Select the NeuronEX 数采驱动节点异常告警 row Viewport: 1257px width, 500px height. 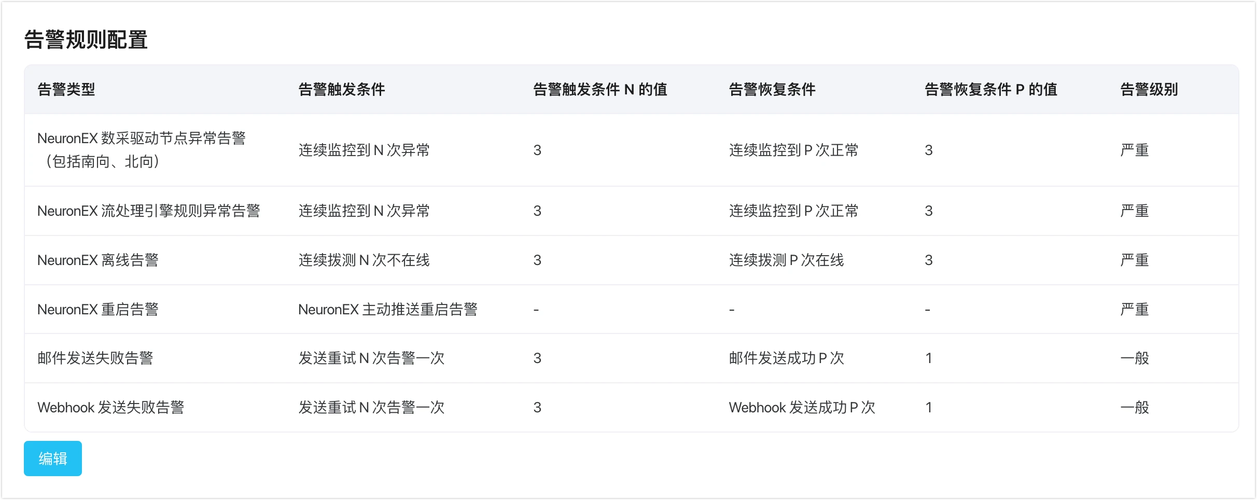tap(631, 150)
